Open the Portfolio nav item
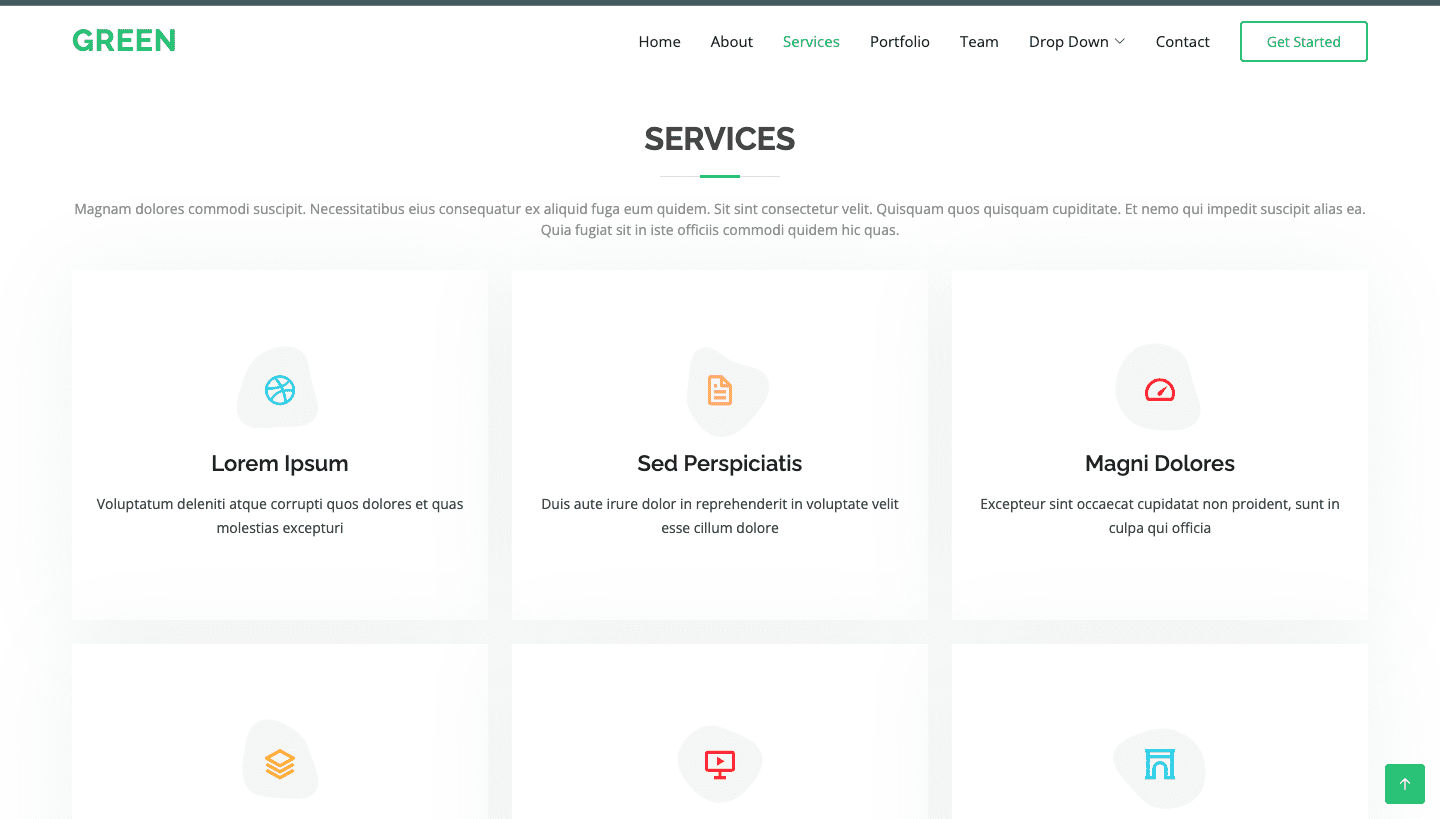 click(899, 42)
